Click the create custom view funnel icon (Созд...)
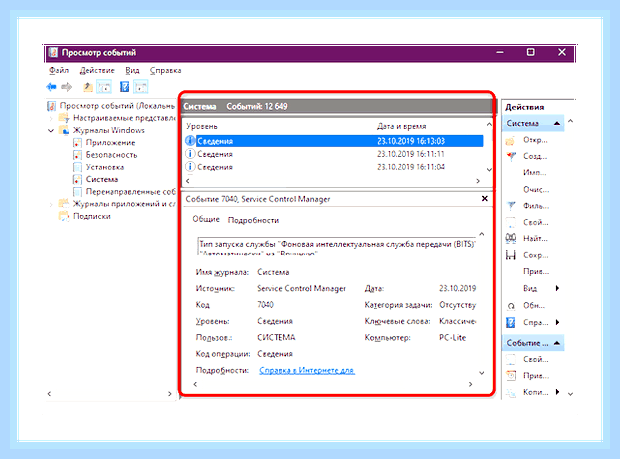The image size is (620, 459). coord(511,157)
